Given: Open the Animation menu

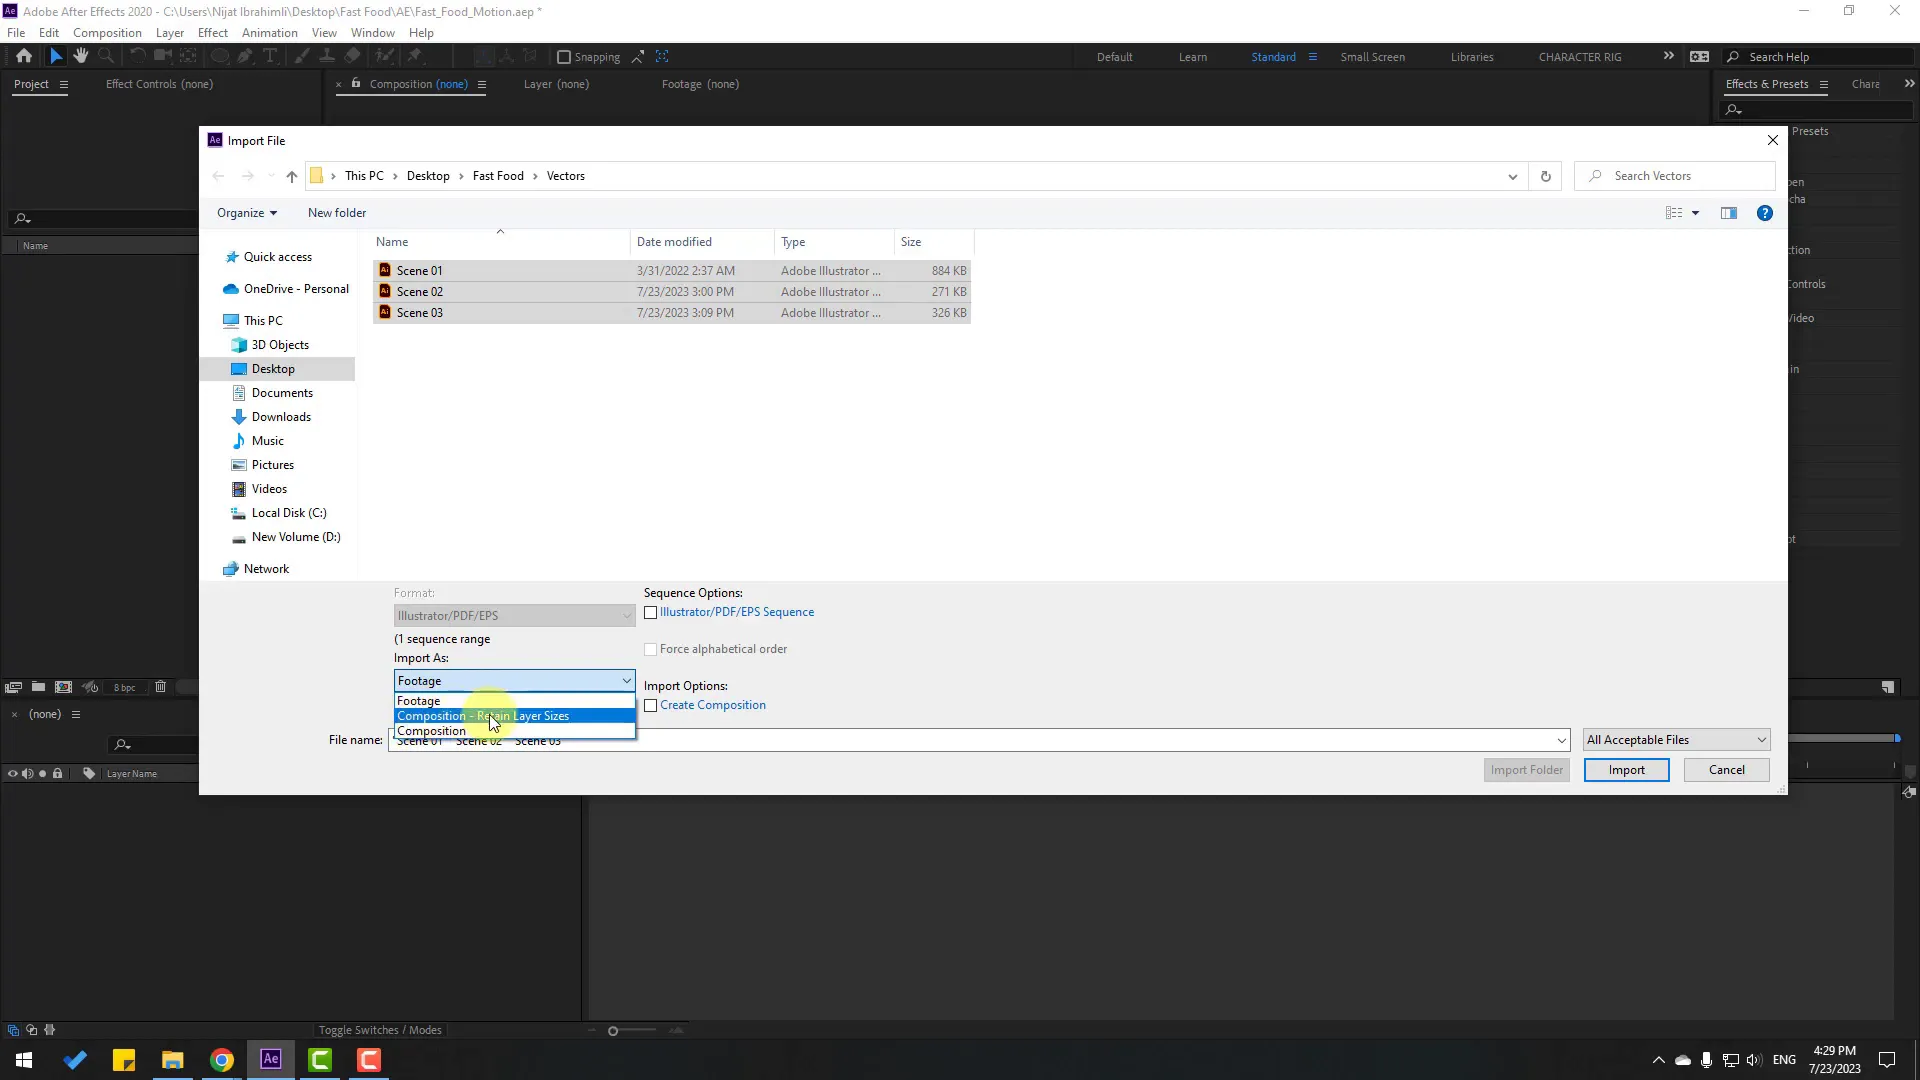Looking at the screenshot, I should 269,32.
